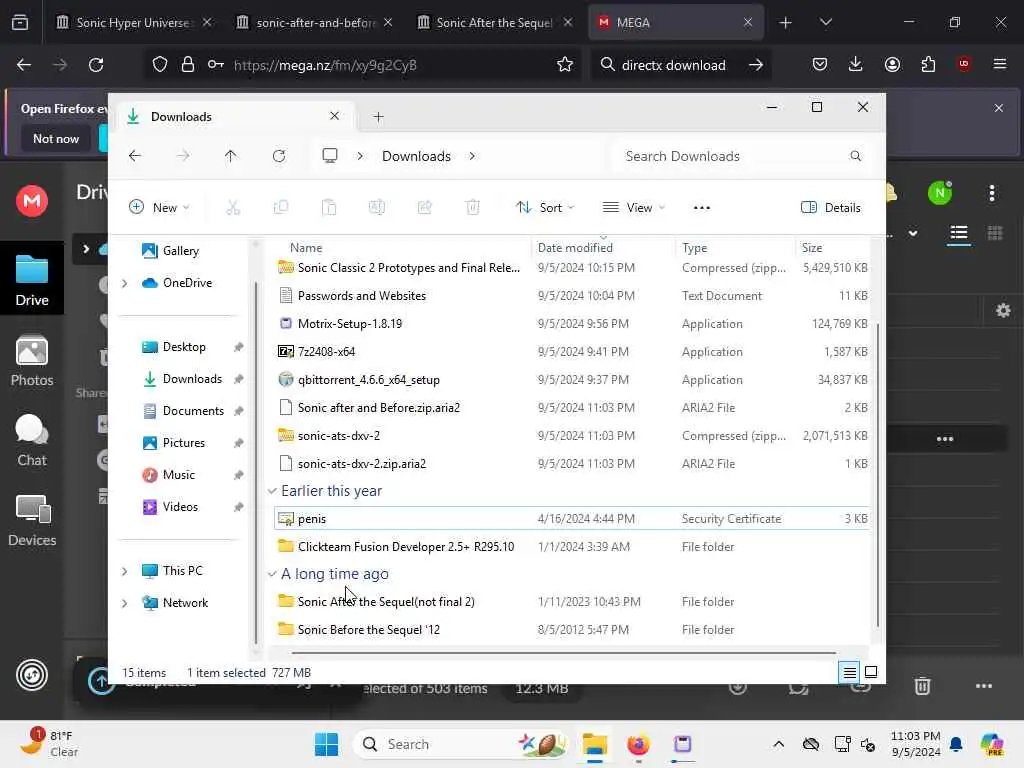Click the search magnifier in Search Downloads
This screenshot has width=1024, height=768.
856,156
